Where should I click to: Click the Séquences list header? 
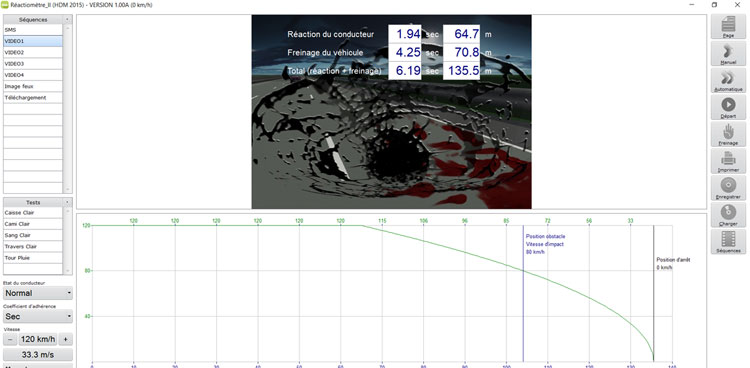pyautogui.click(x=33, y=20)
